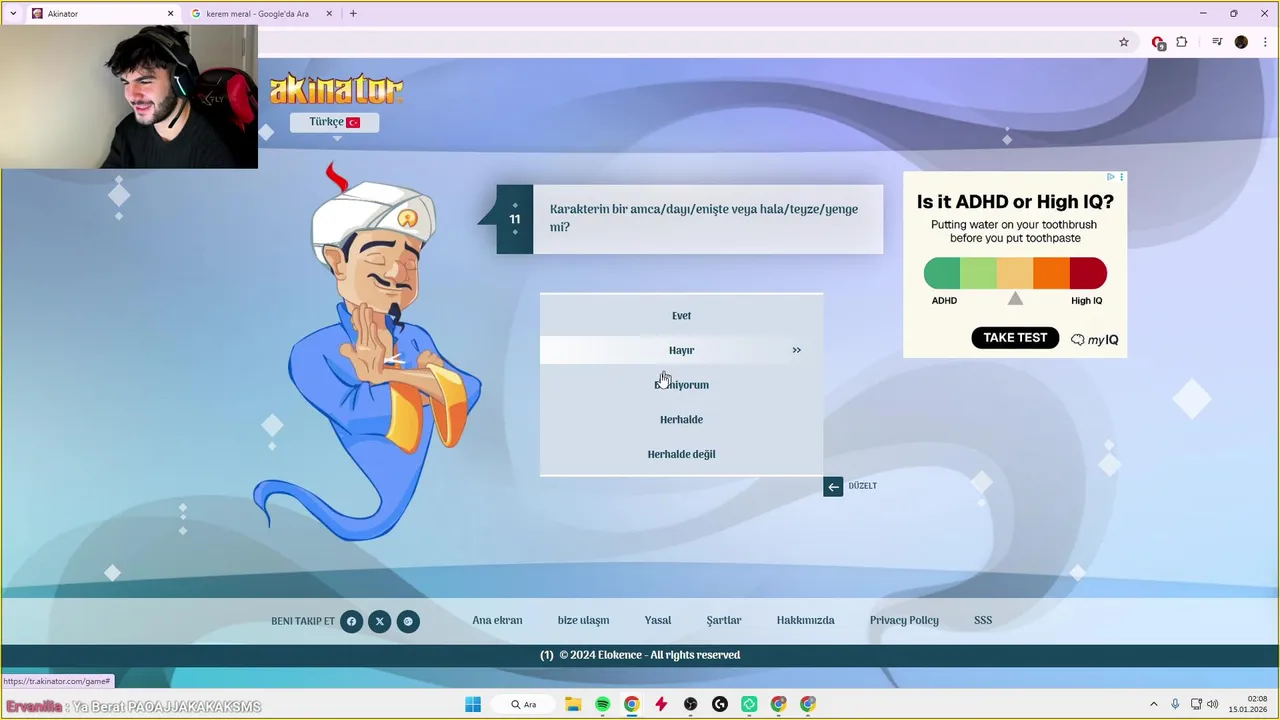Open the Hakkımızda footer link
Image resolution: width=1280 pixels, height=720 pixels.
[x=805, y=620]
